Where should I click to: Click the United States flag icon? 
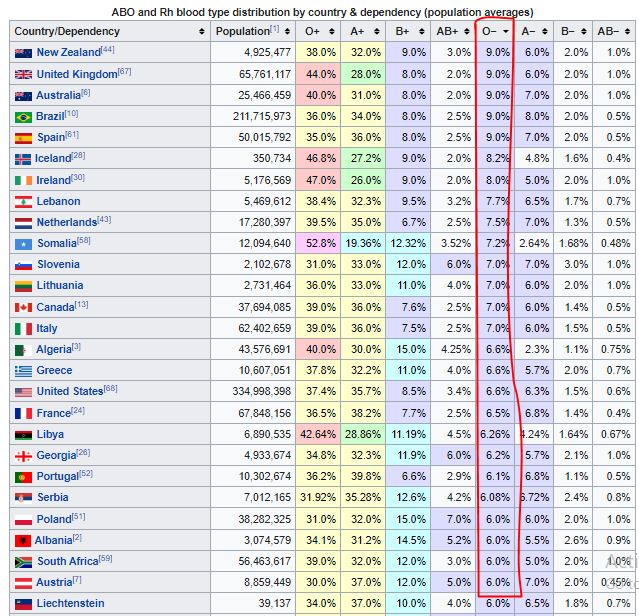coord(23,392)
